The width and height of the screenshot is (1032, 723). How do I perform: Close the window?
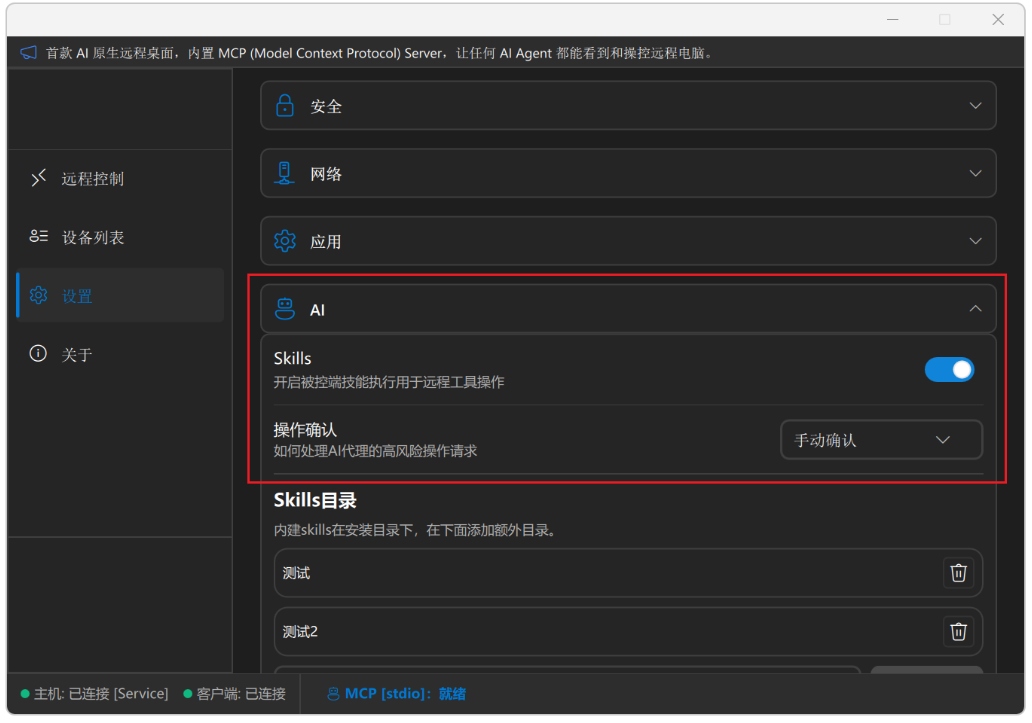point(998,20)
